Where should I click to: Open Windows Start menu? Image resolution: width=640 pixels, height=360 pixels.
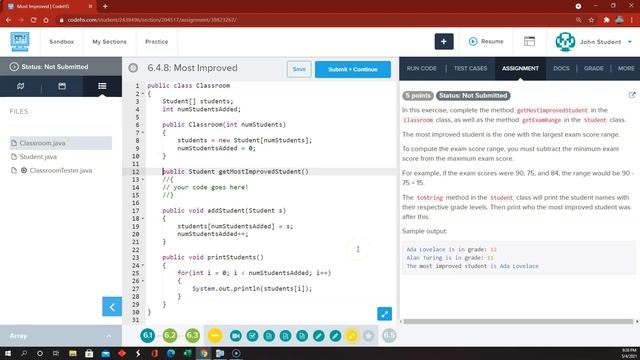pyautogui.click(x=8, y=353)
